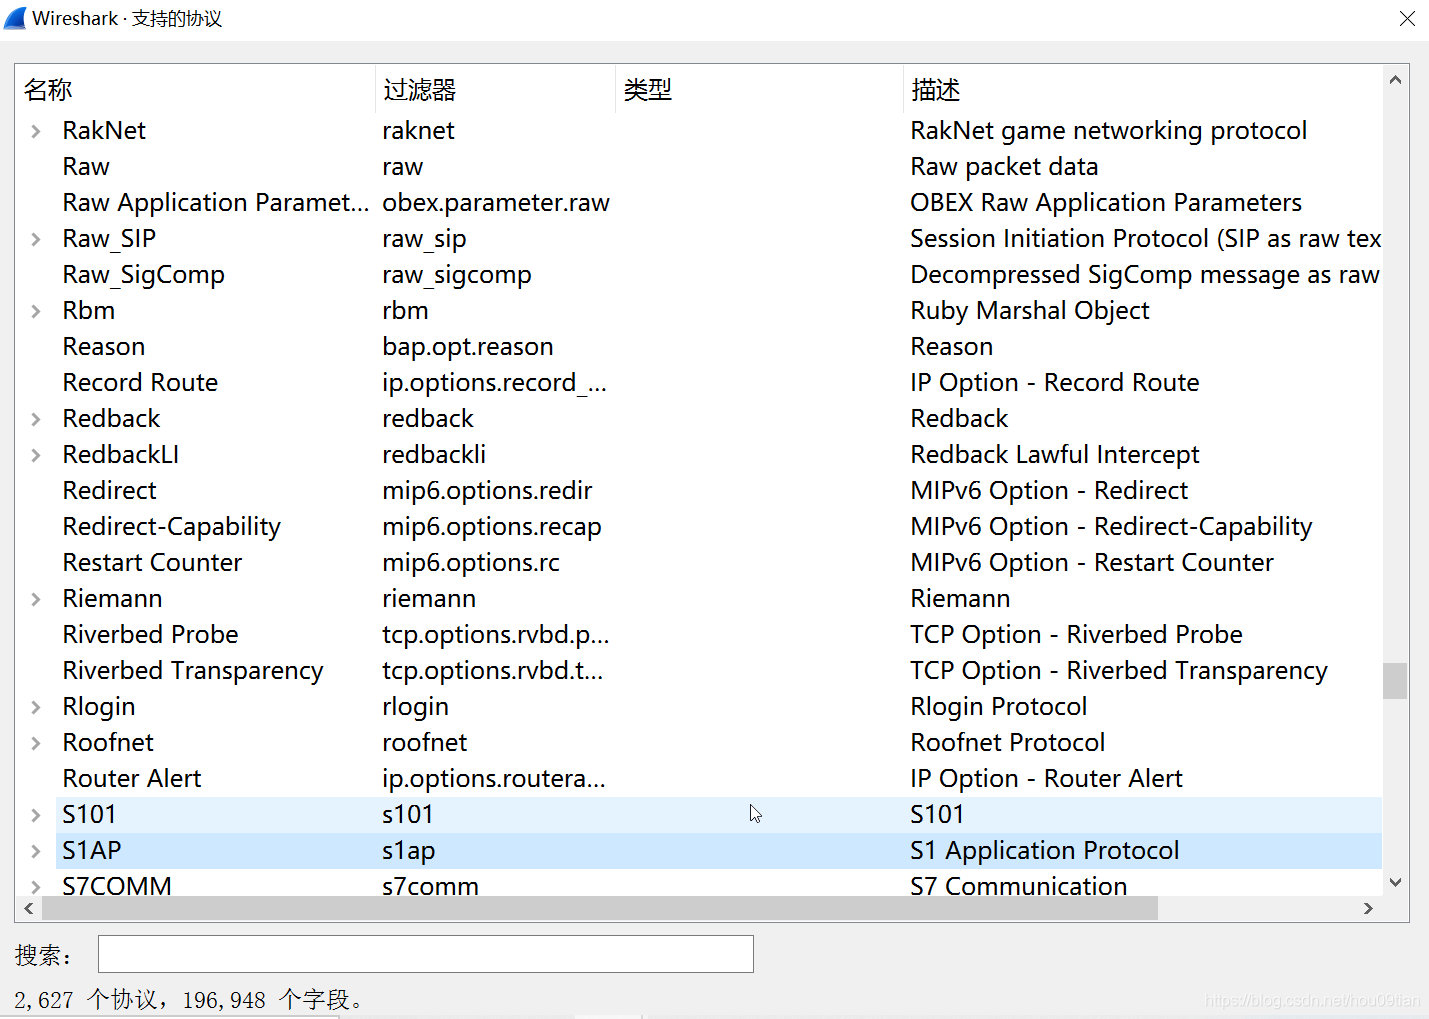
Task: Click the horizontal scrollbar thumb
Action: [x=599, y=908]
